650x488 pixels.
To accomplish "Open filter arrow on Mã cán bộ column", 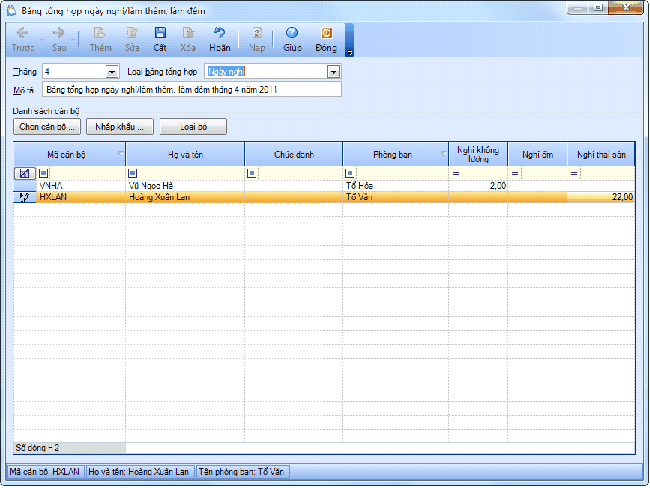I will click(121, 154).
